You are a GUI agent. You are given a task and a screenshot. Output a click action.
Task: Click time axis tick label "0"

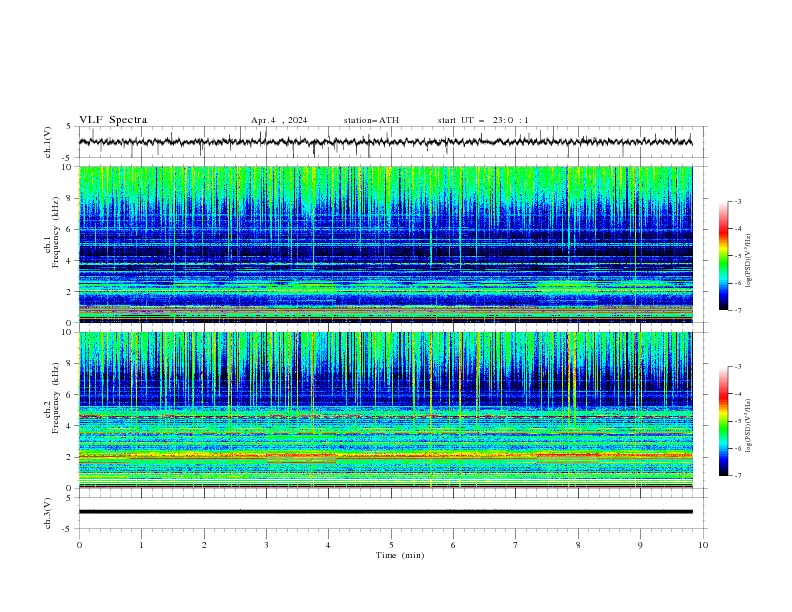(x=79, y=545)
